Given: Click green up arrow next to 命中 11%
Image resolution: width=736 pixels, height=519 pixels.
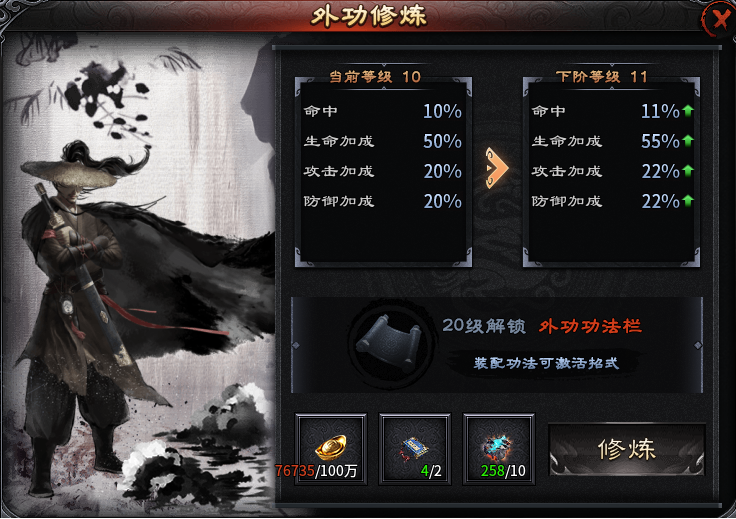Looking at the screenshot, I should (x=688, y=111).
